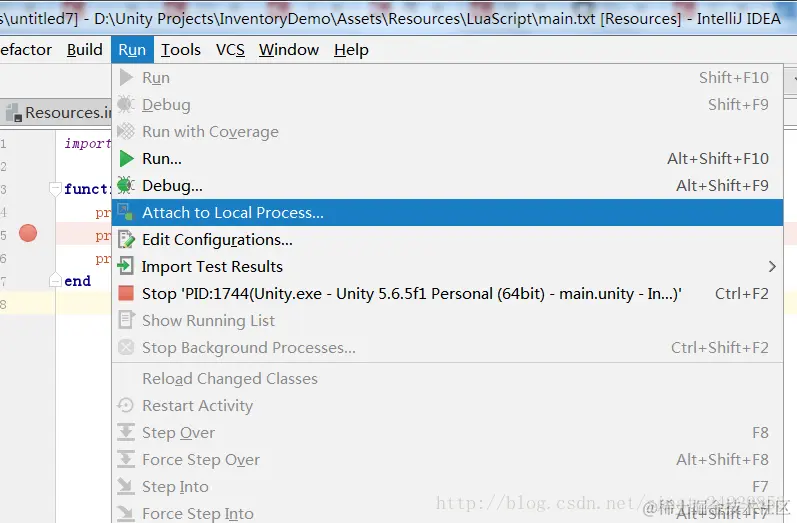Expand the Import Test Results submenu arrow

772,266
